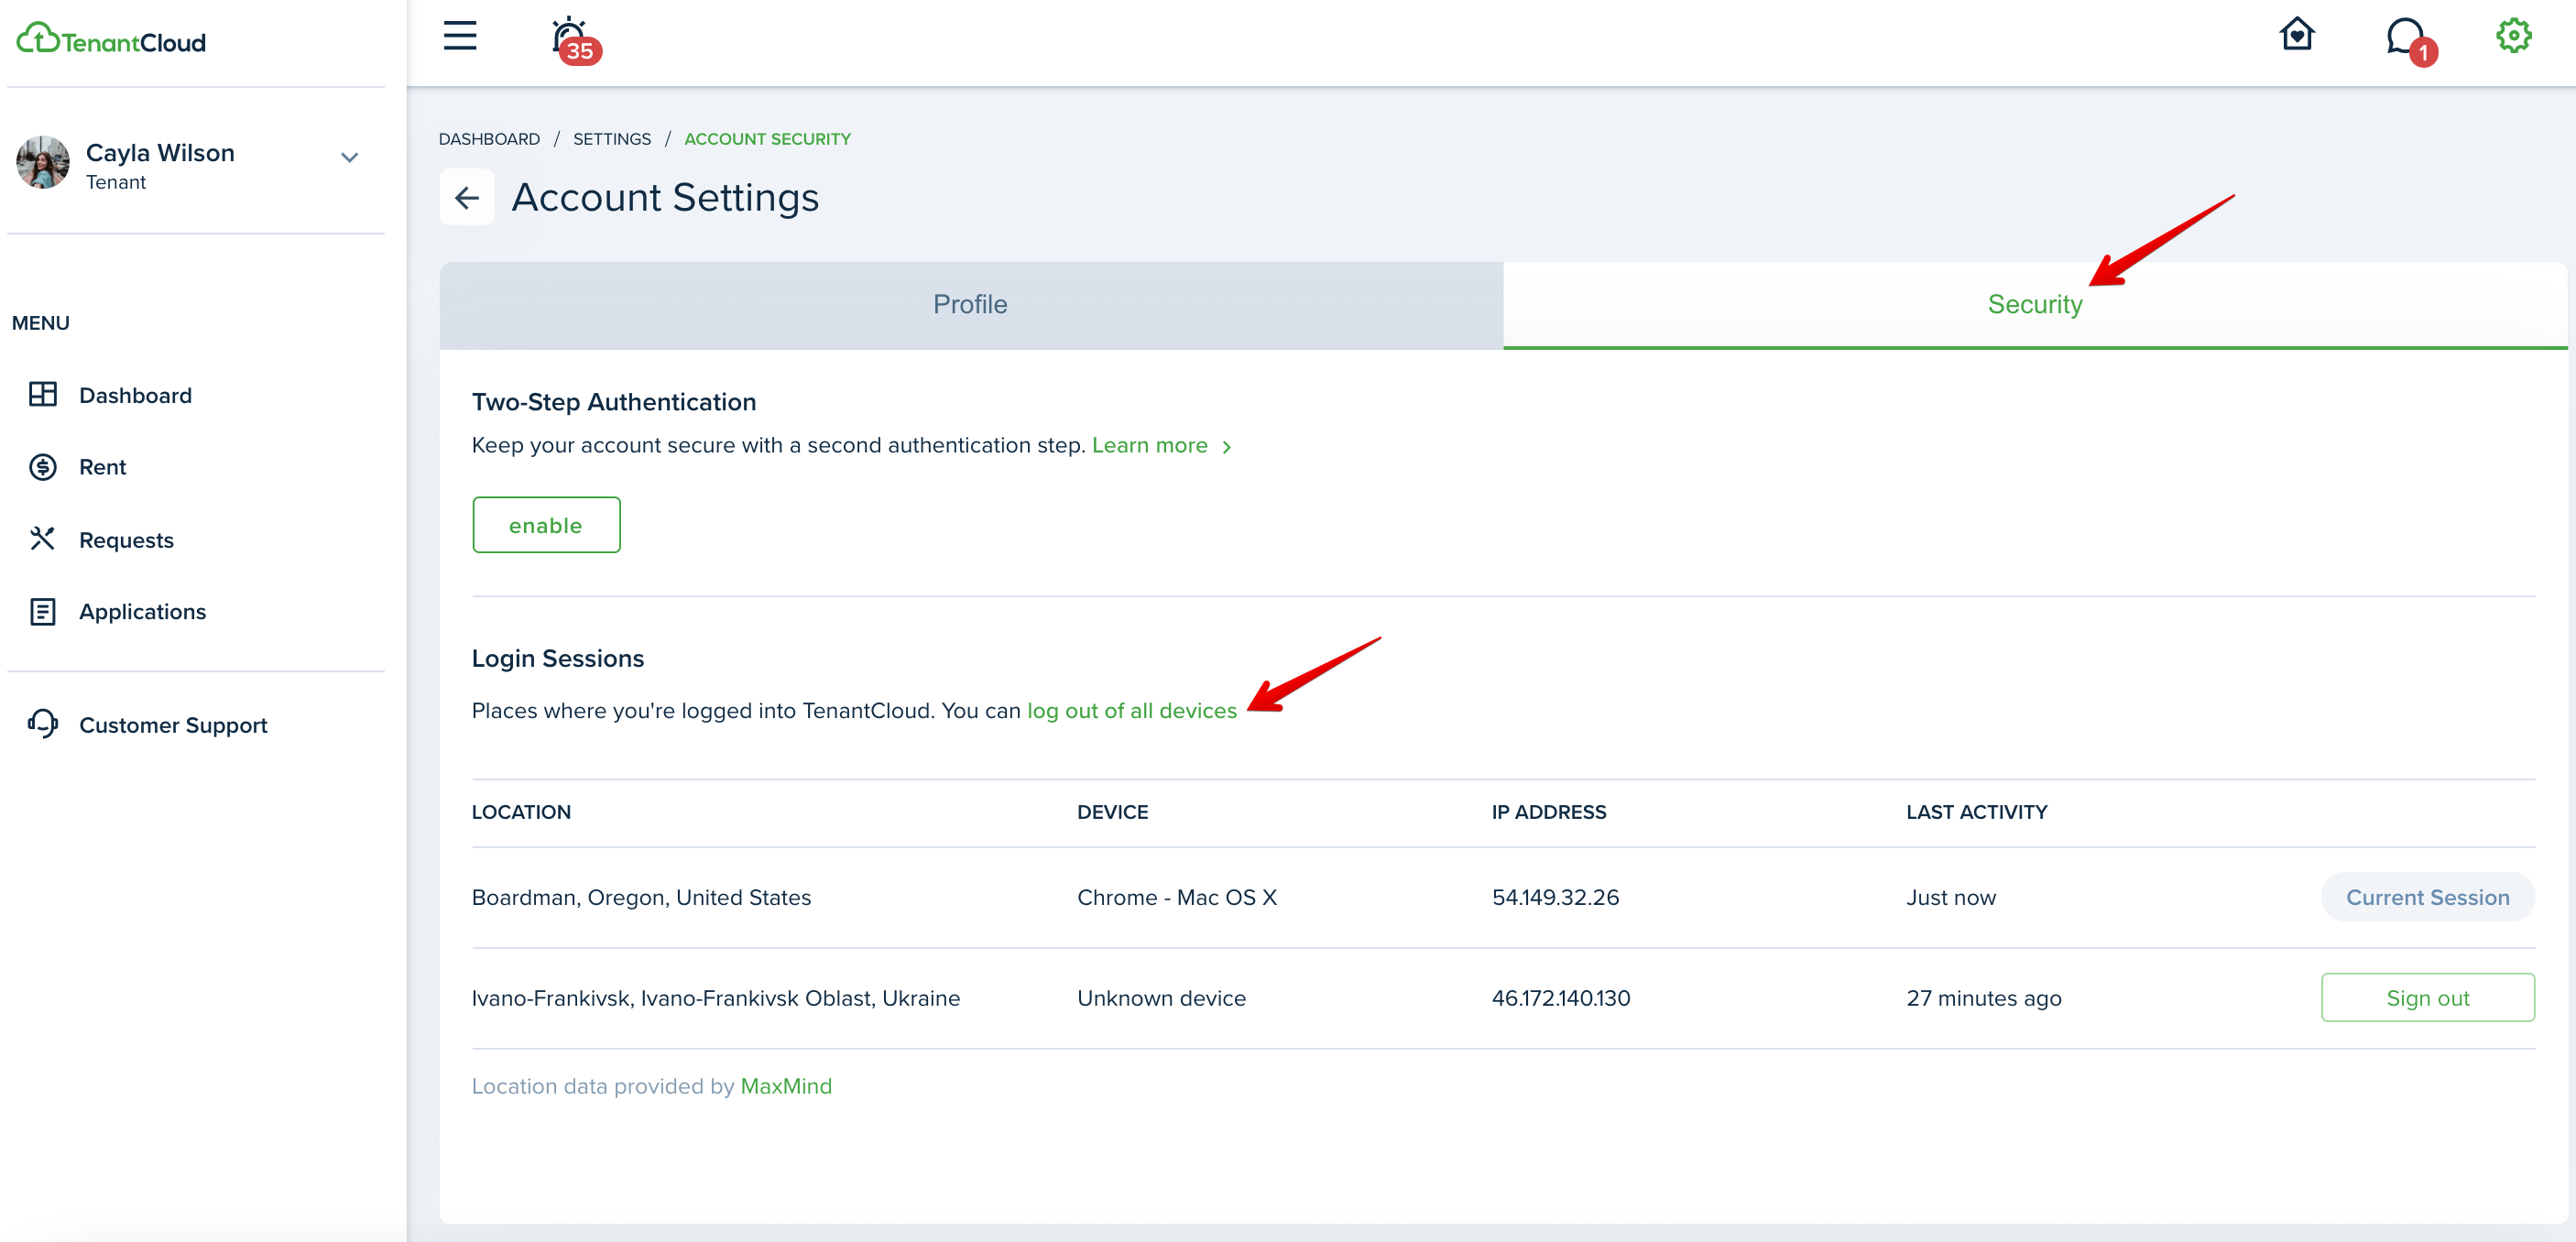Screen dimensions: 2576x1242
Task: Click the LAST ACTIVITY column header
Action: coord(1976,812)
